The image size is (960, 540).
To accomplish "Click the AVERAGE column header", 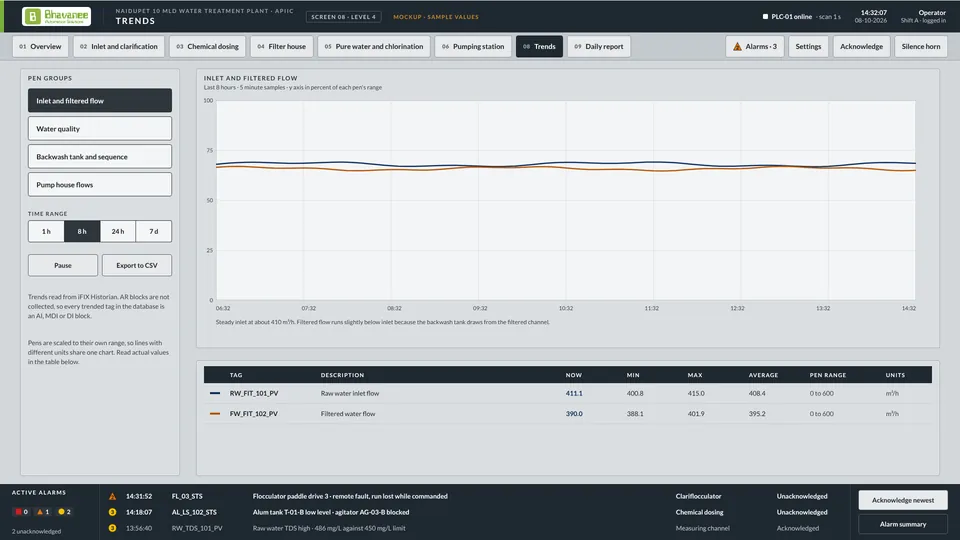I will click(x=763, y=375).
